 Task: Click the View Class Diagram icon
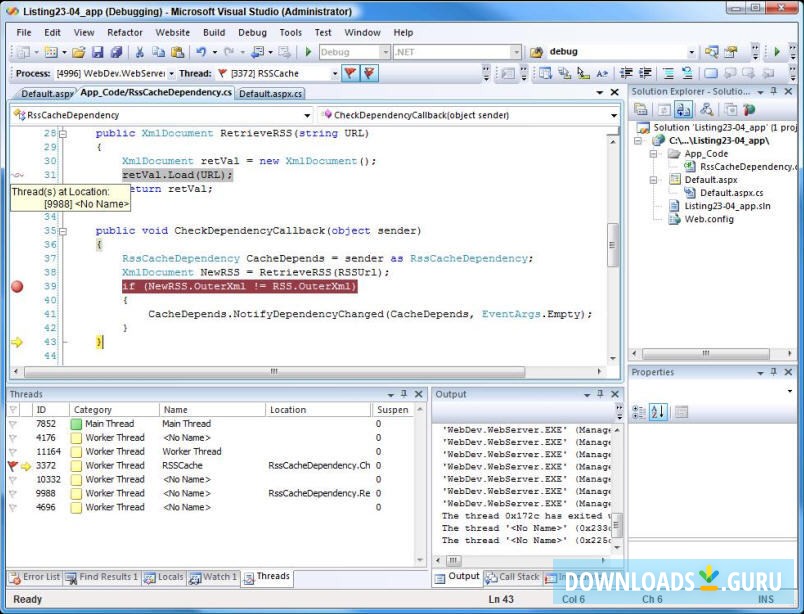(x=707, y=109)
